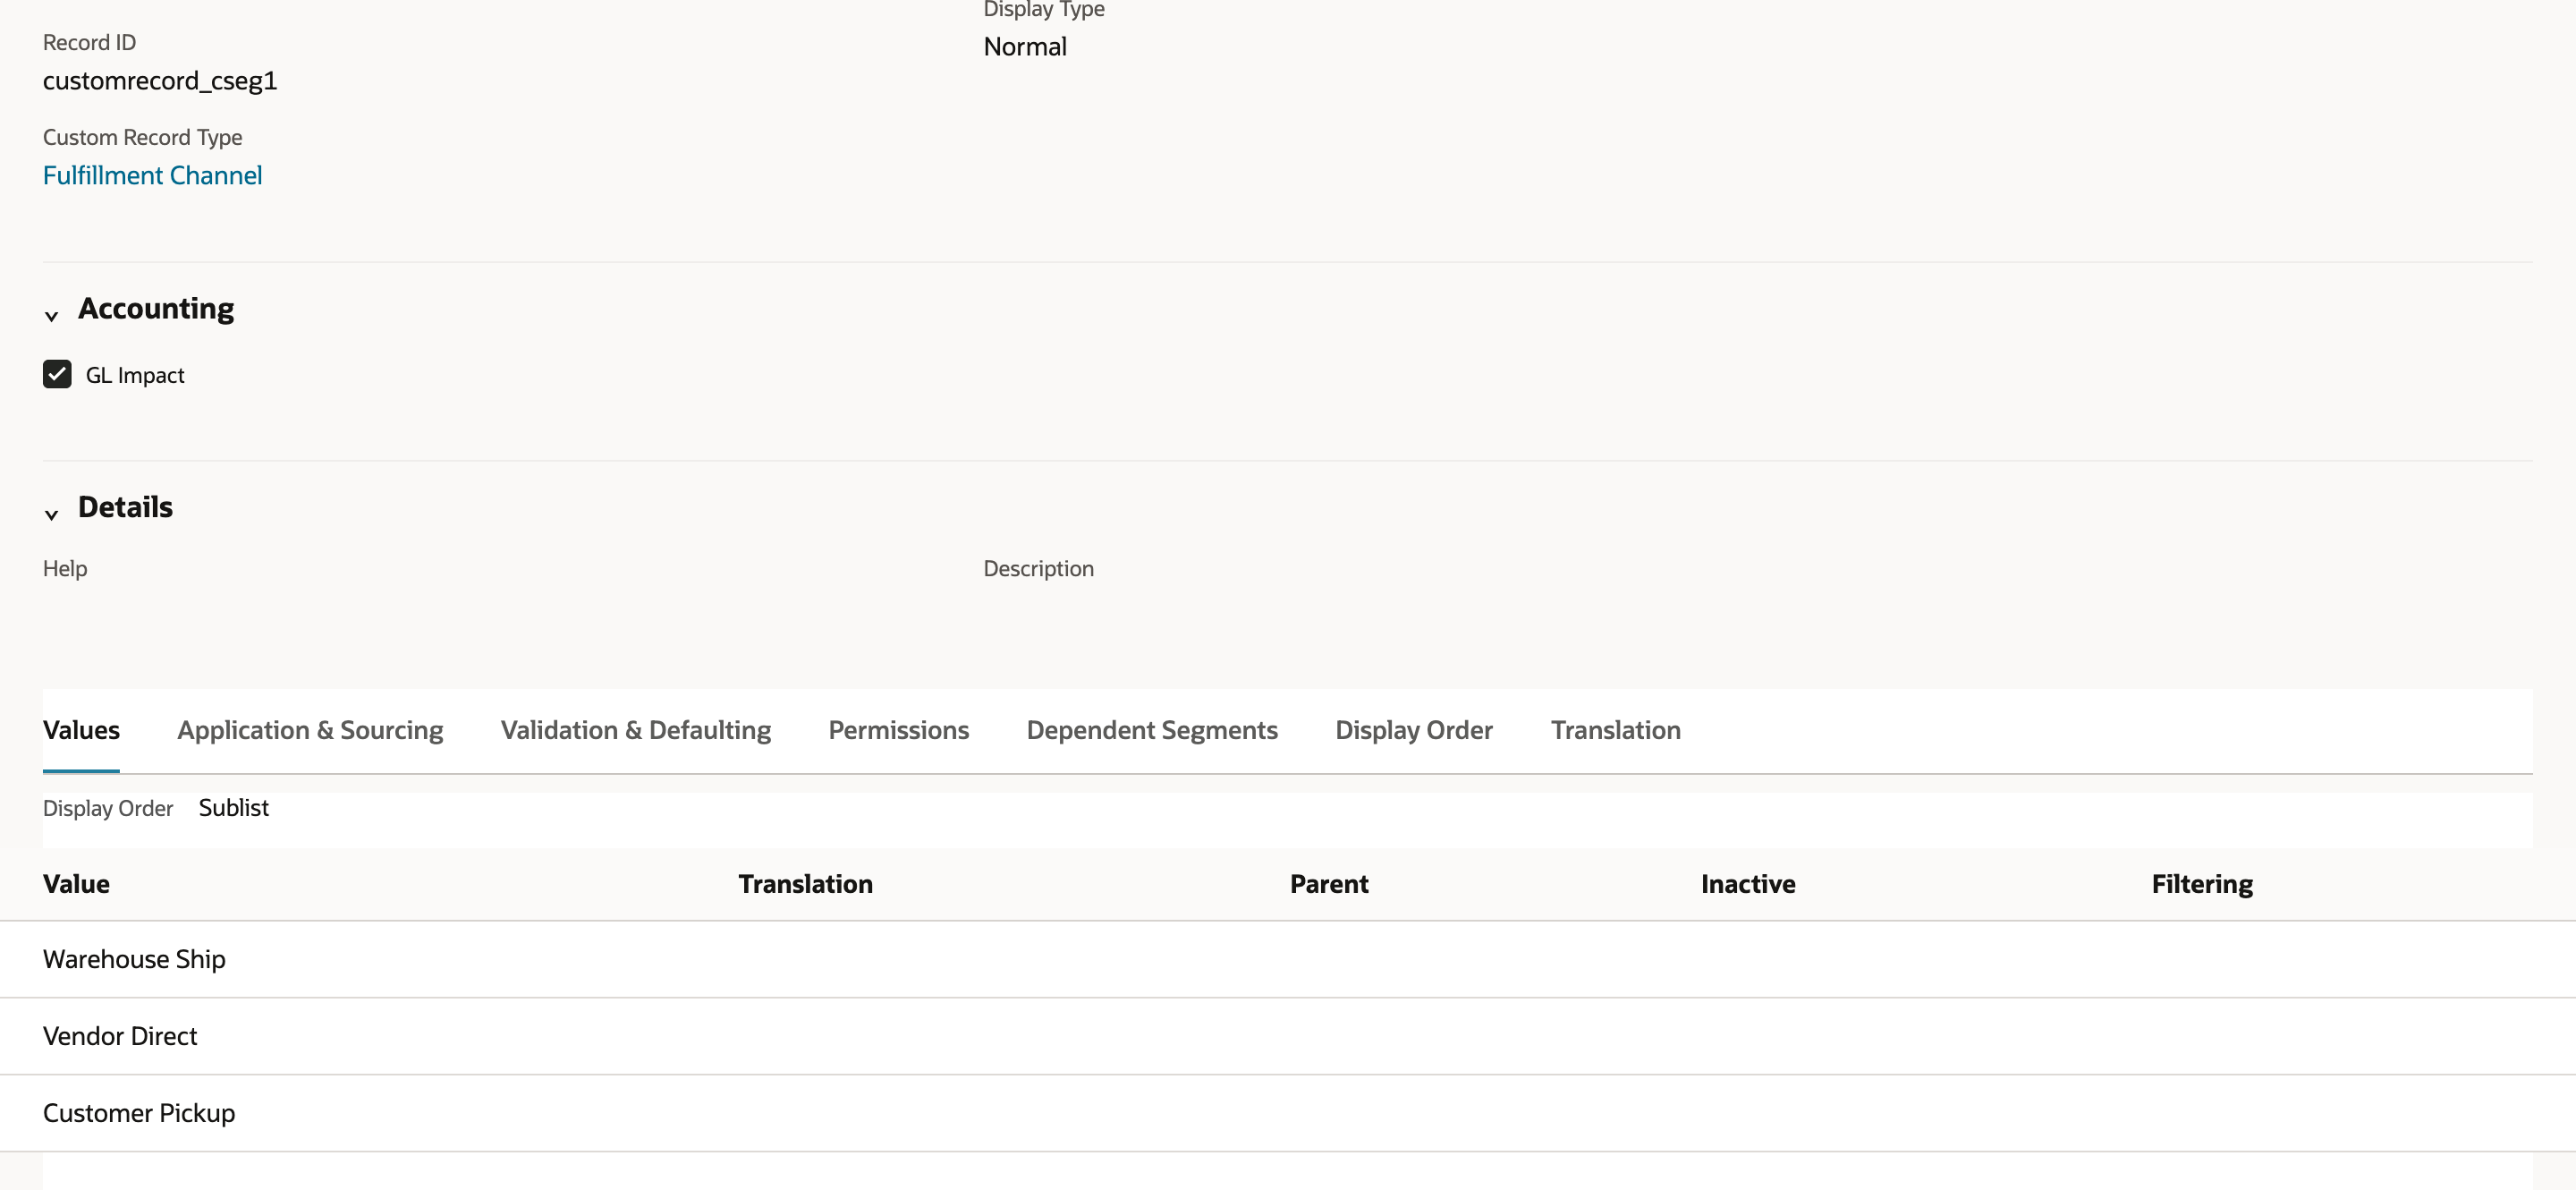Click the Accounting section heading
This screenshot has height=1190, width=2576.
[156, 309]
